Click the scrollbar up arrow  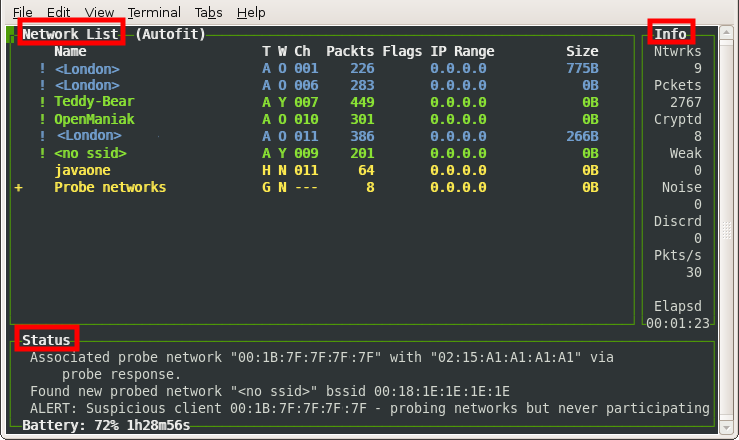[726, 33]
